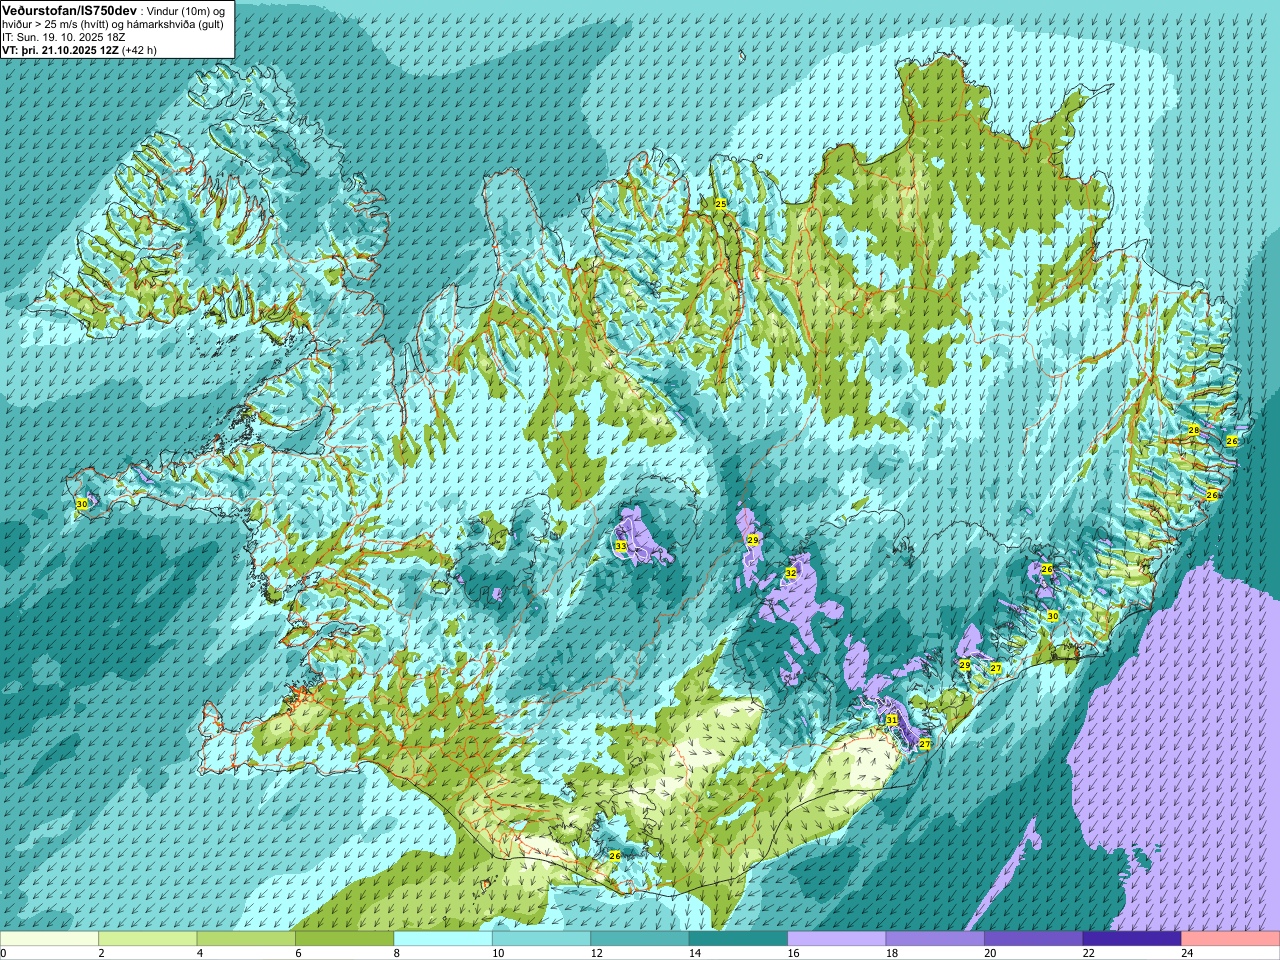Select the 18–20 m/s purple legend swatch
This screenshot has width=1280, height=960.
tap(935, 939)
